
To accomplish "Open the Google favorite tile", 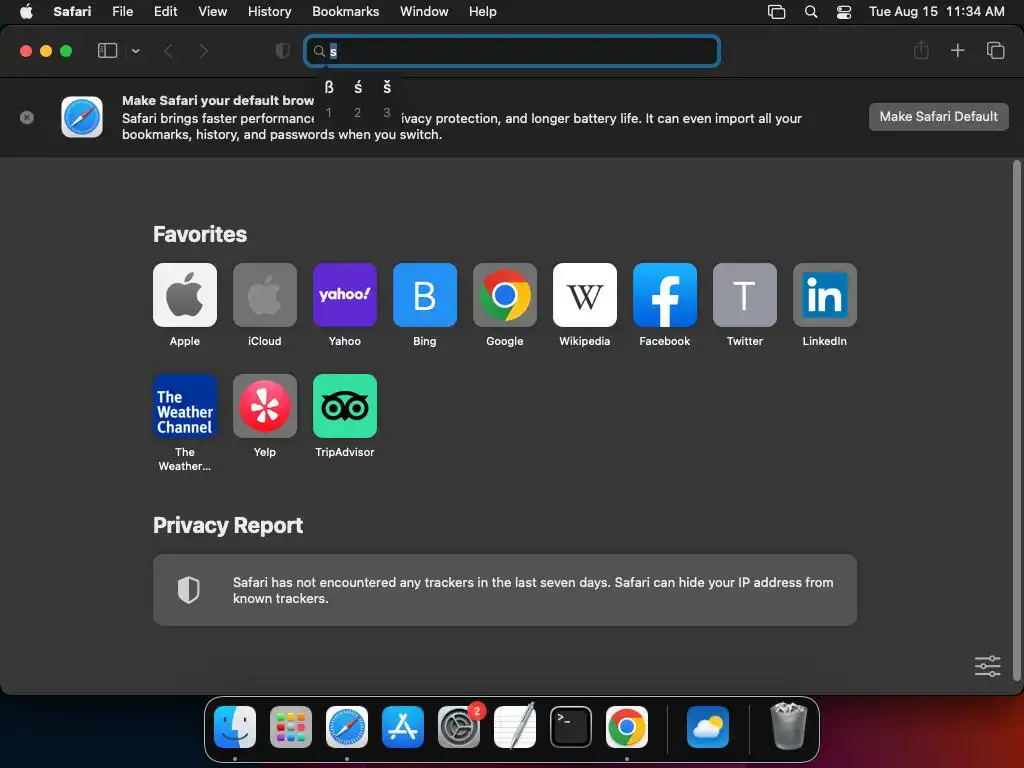I will [x=505, y=295].
